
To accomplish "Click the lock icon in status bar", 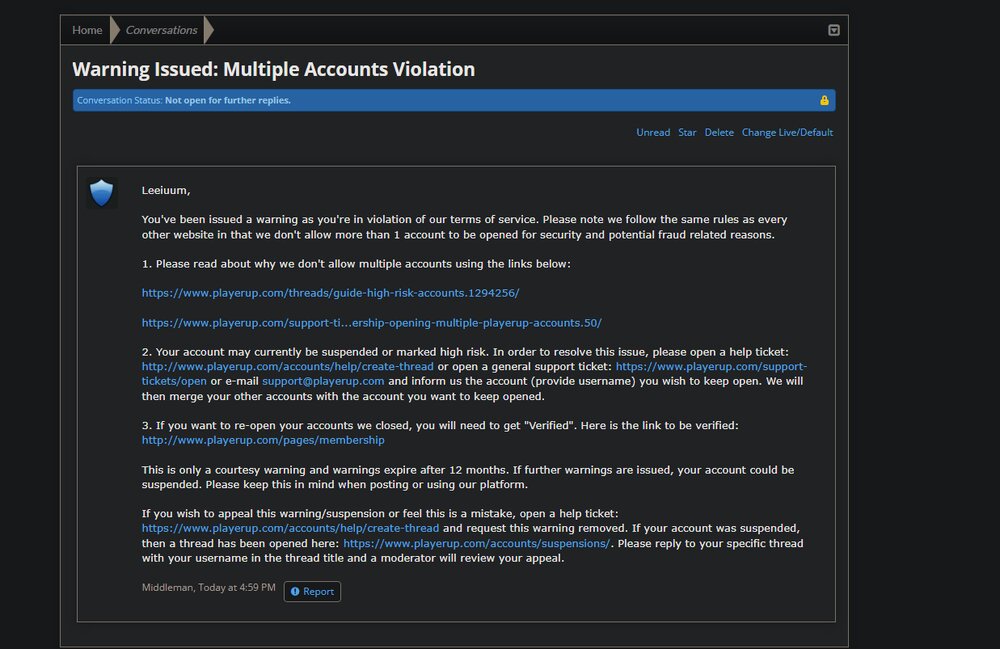I will [824, 100].
